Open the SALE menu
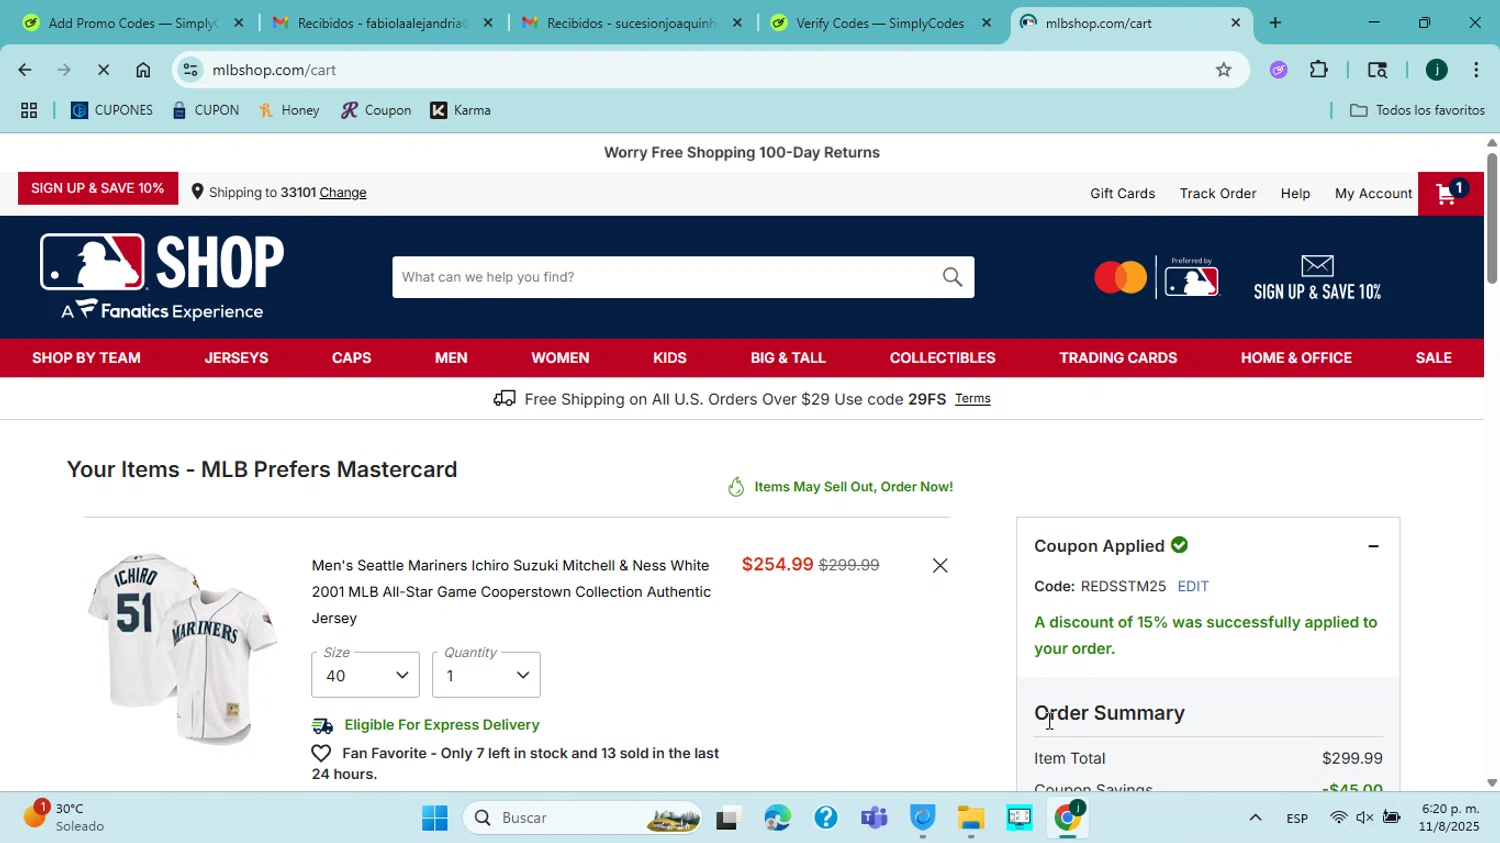 [1433, 358]
